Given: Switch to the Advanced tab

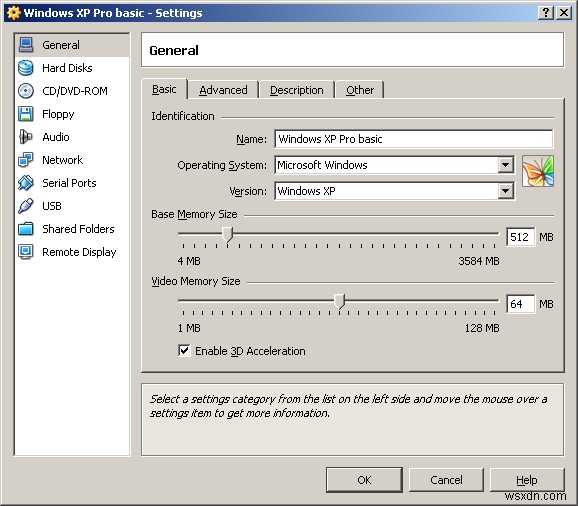Looking at the screenshot, I should pos(223,90).
